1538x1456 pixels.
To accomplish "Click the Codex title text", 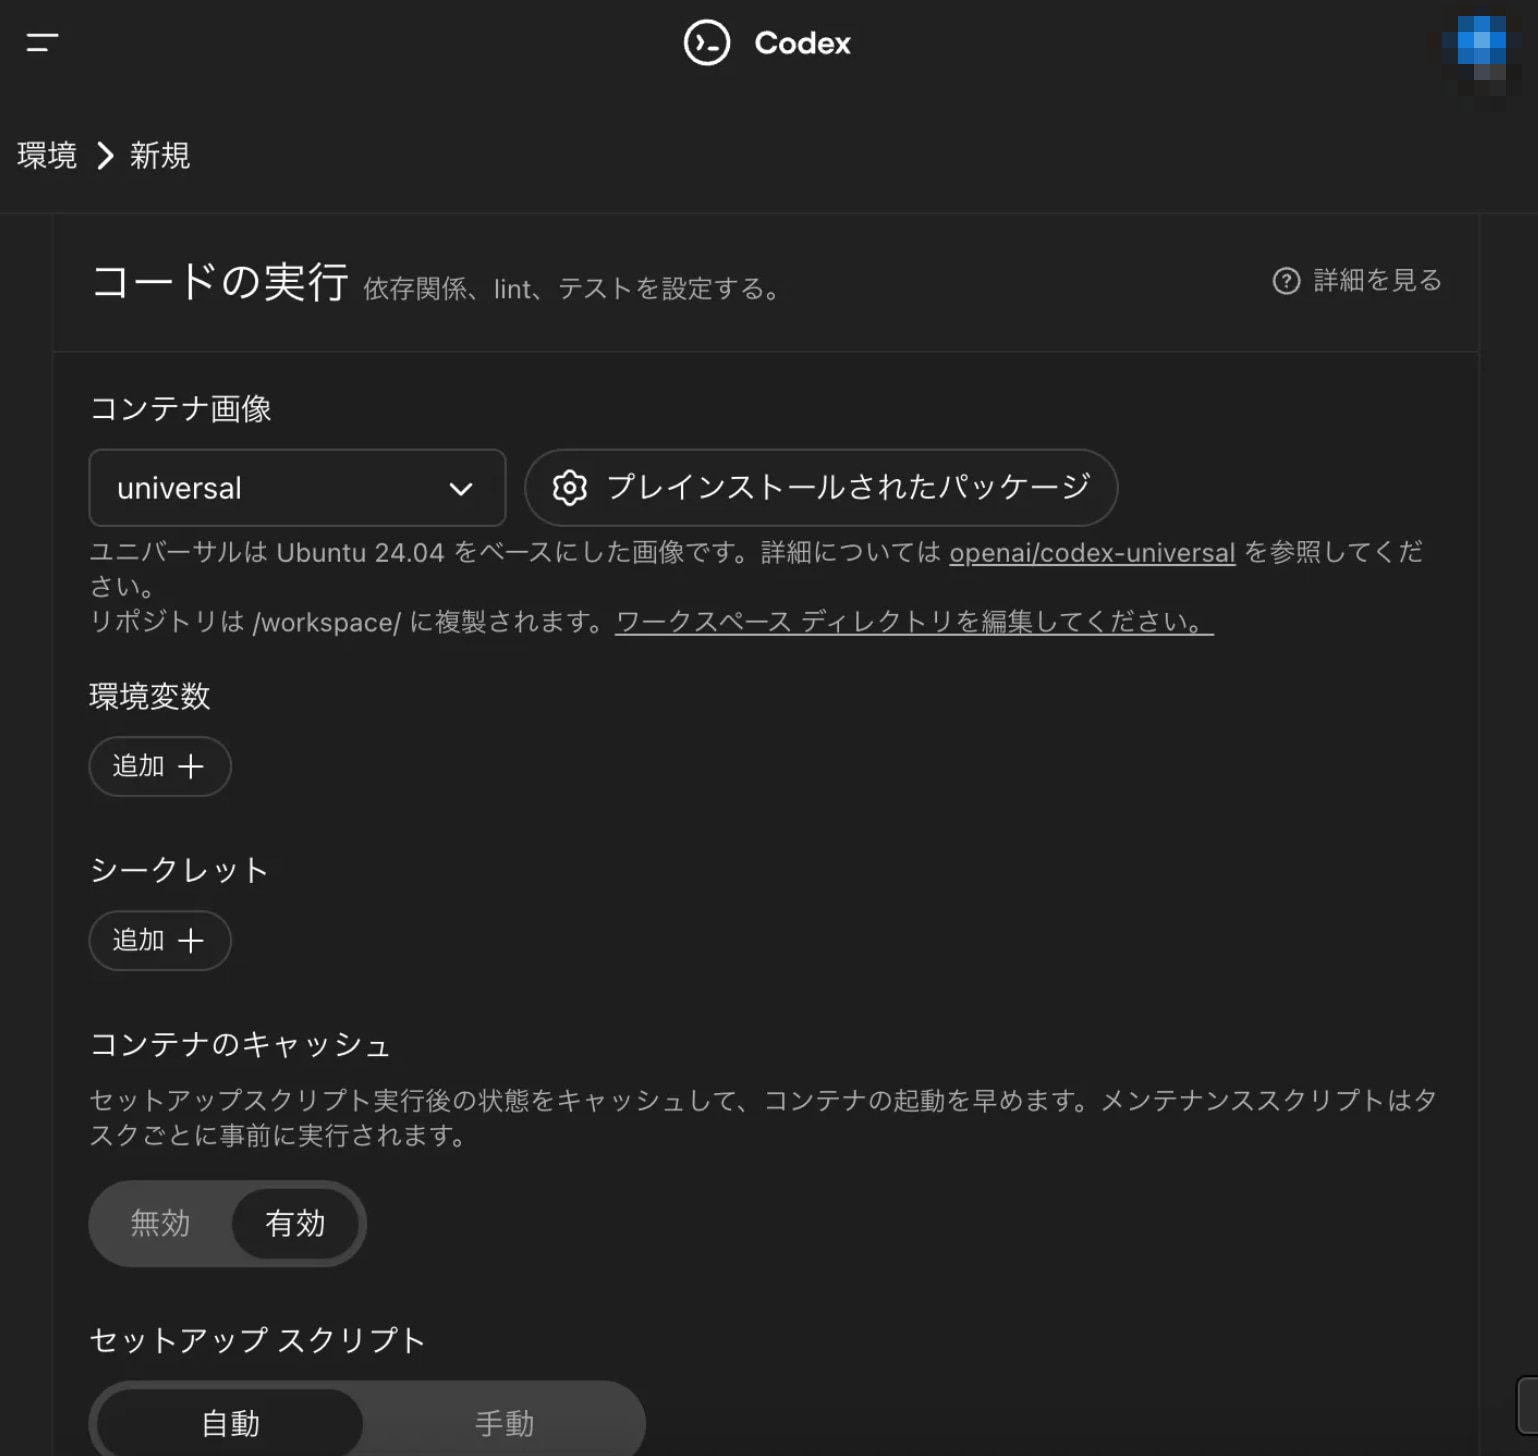I will (x=802, y=43).
